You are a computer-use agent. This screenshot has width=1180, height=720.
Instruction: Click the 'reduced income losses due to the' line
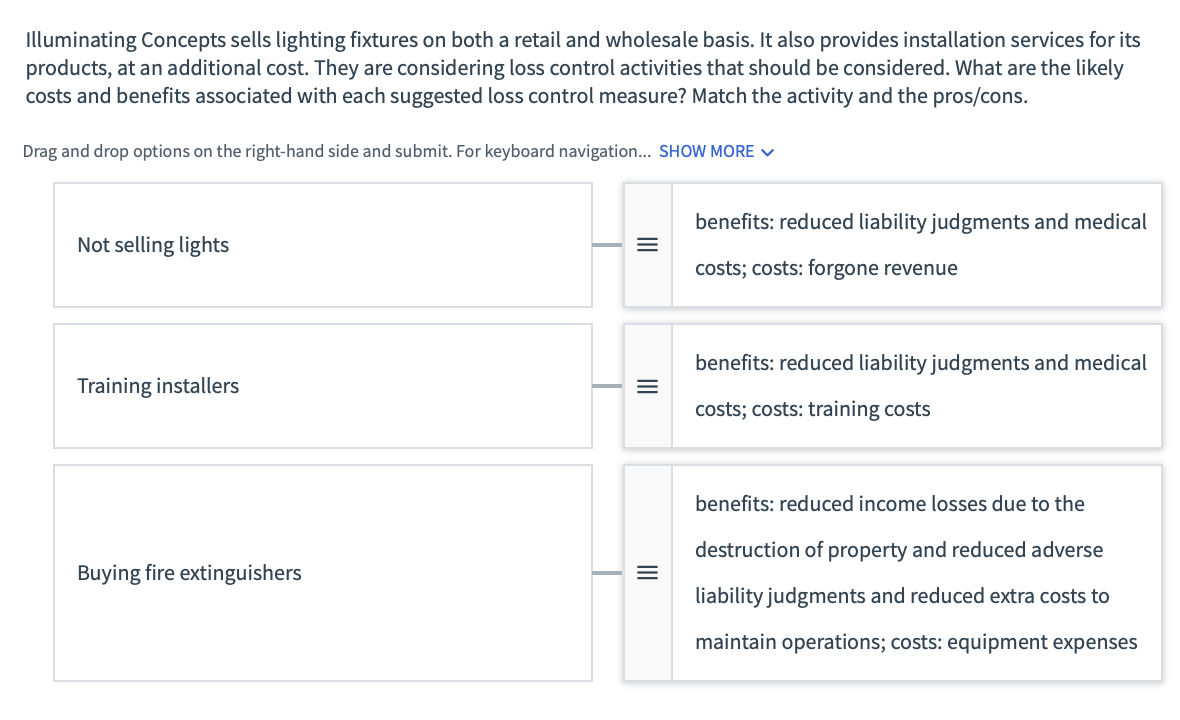pyautogui.click(x=890, y=504)
